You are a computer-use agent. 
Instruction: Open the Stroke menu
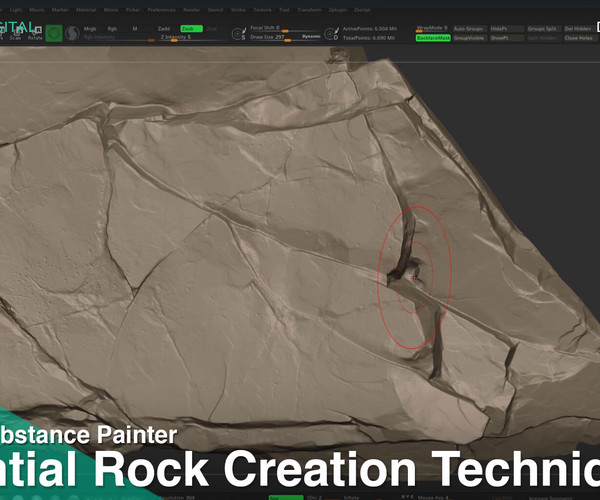tap(238, 10)
